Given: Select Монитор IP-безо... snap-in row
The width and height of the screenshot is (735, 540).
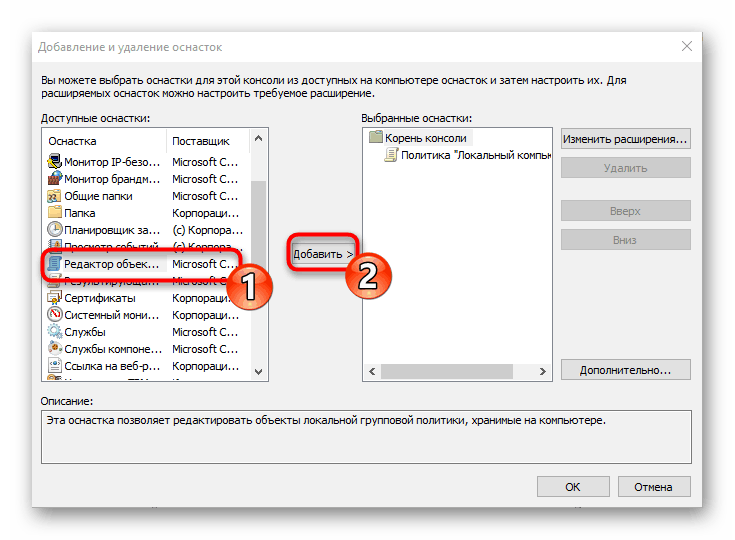Looking at the screenshot, I should pos(147,162).
